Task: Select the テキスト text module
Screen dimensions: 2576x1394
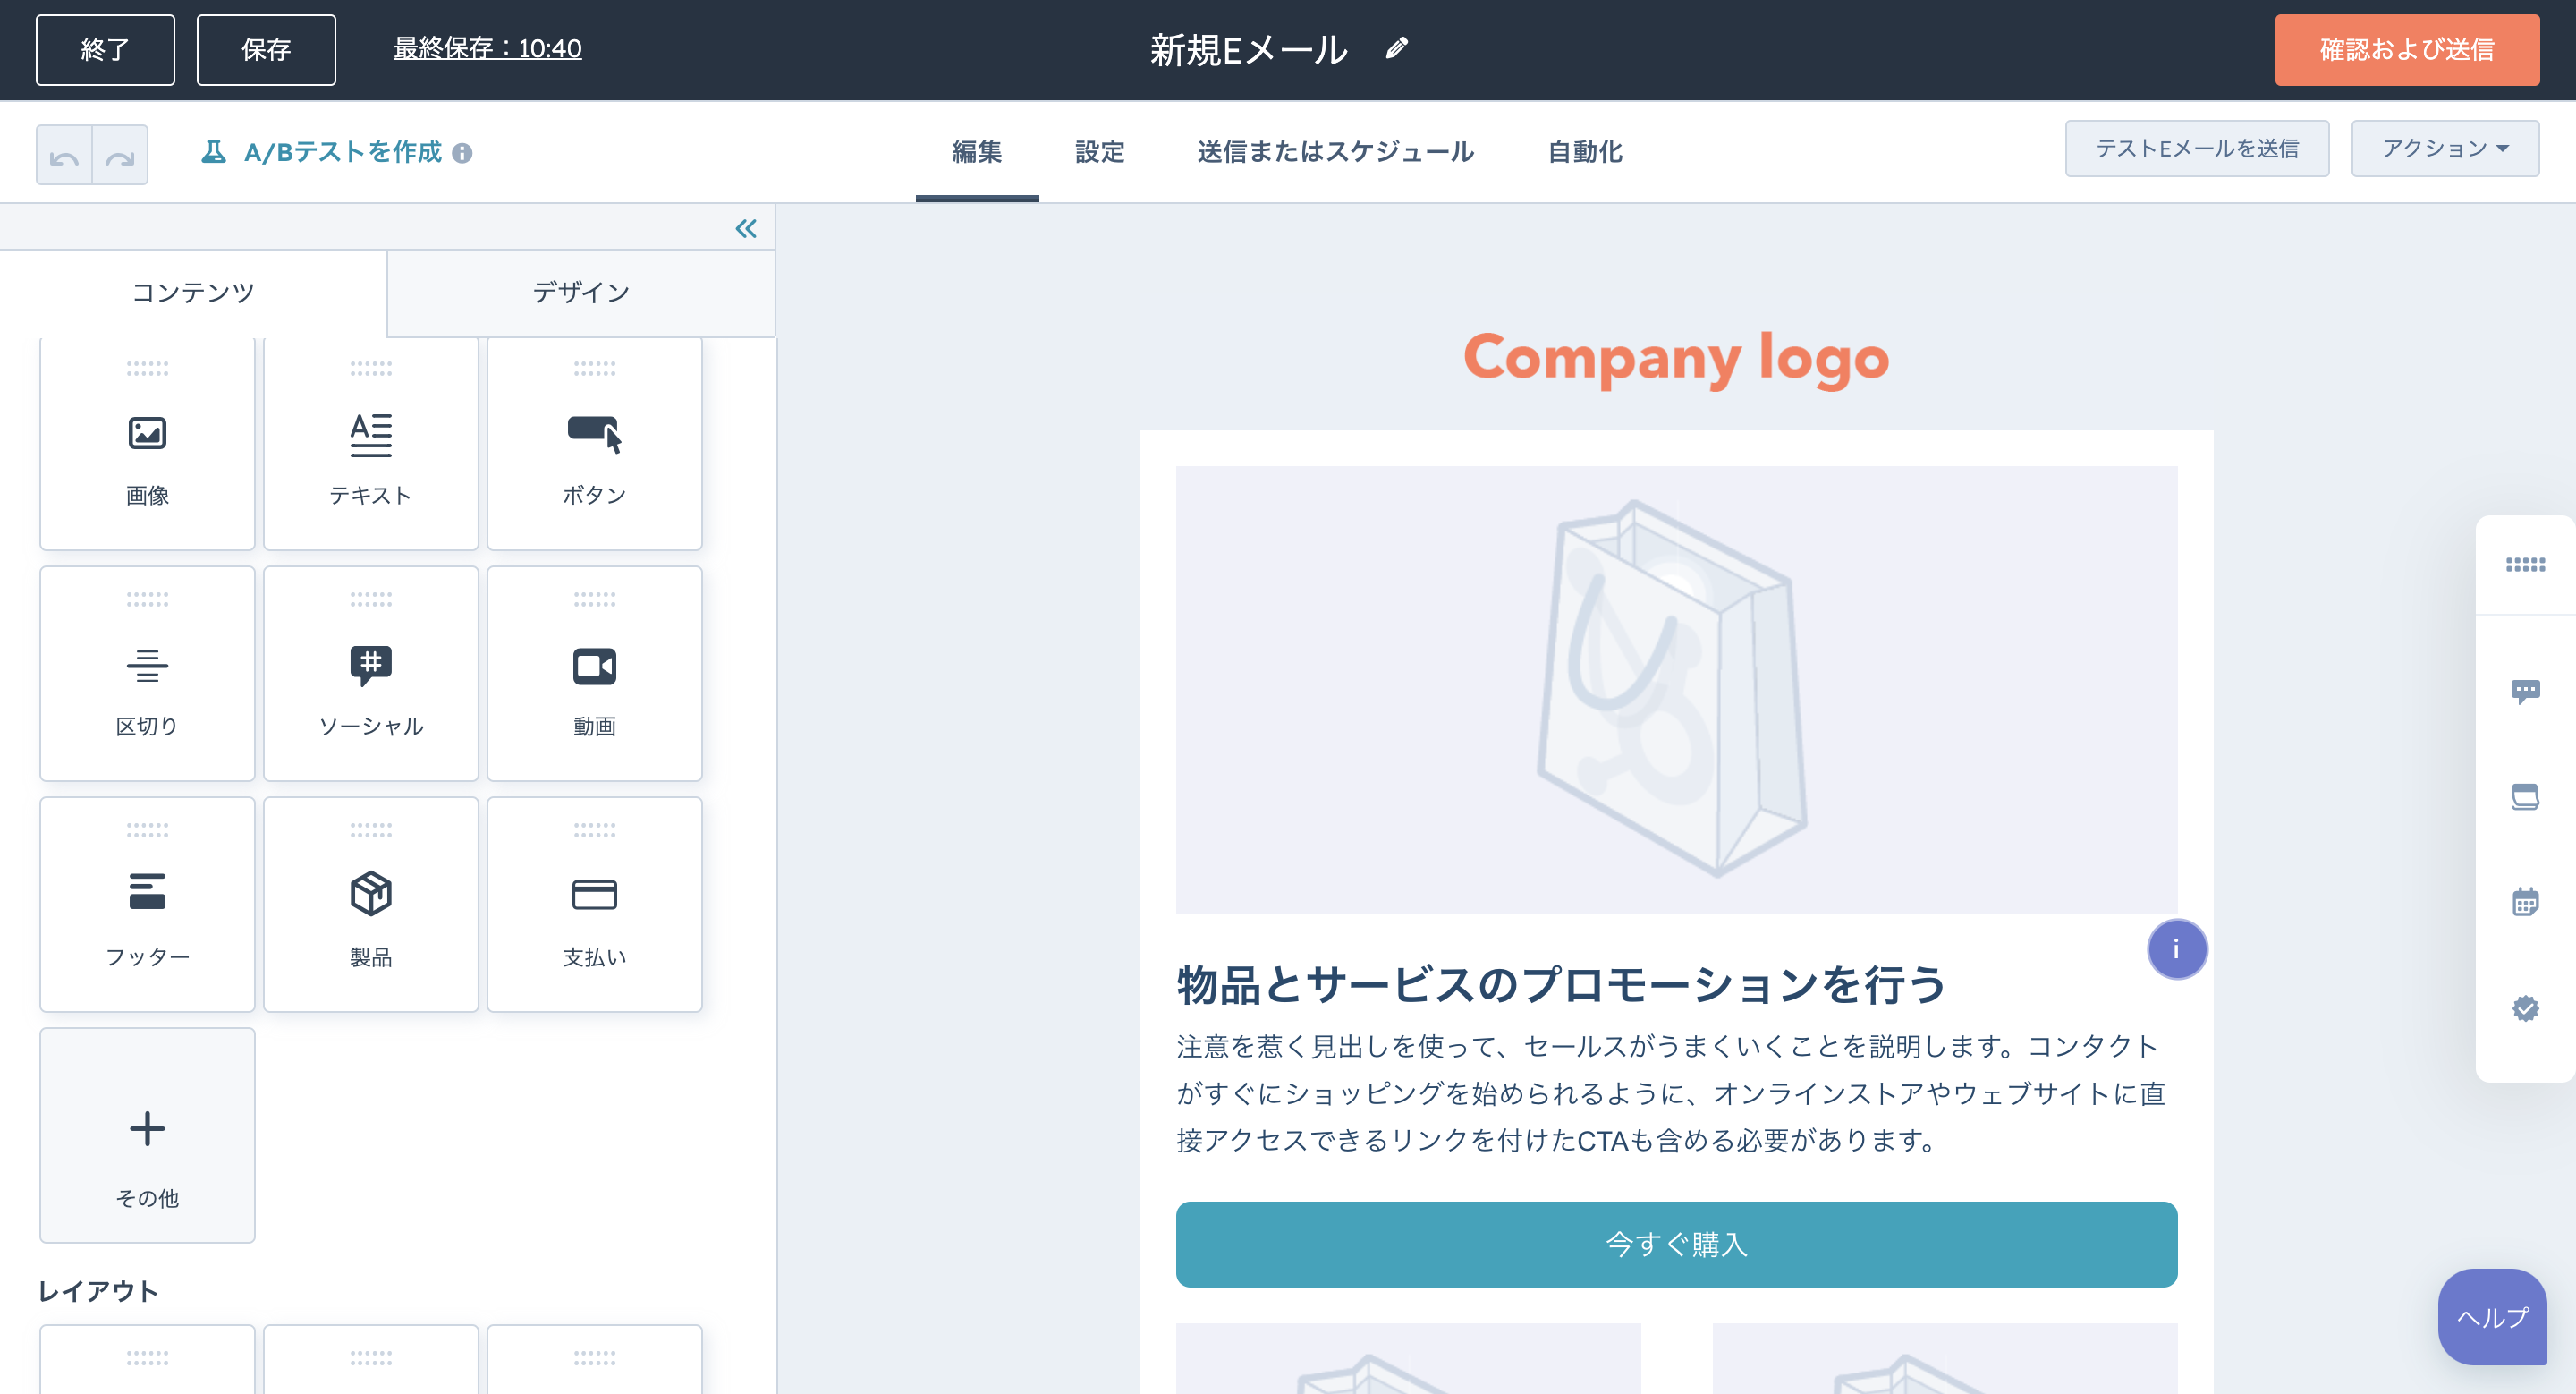Action: coord(371,444)
